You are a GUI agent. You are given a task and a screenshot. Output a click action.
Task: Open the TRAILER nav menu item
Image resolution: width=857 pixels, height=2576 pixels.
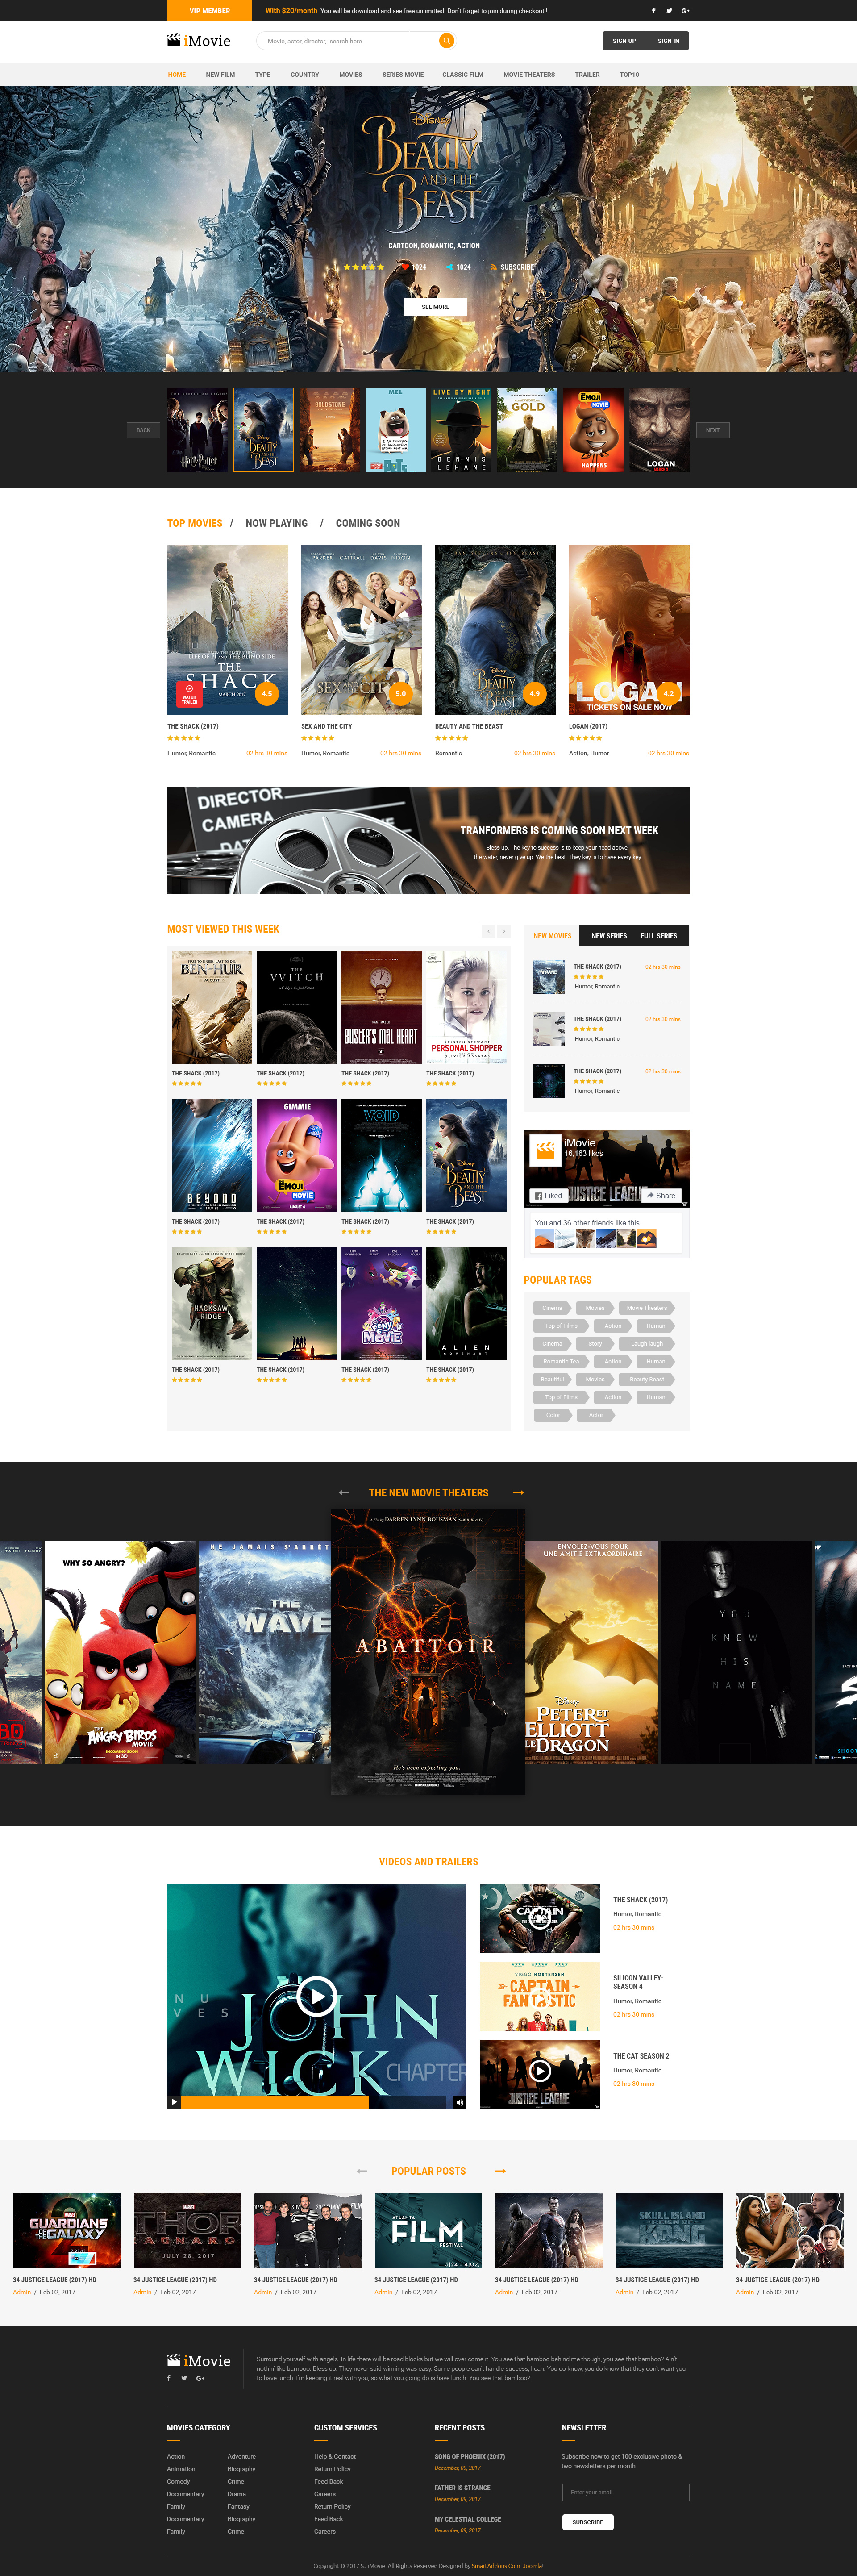coord(587,75)
